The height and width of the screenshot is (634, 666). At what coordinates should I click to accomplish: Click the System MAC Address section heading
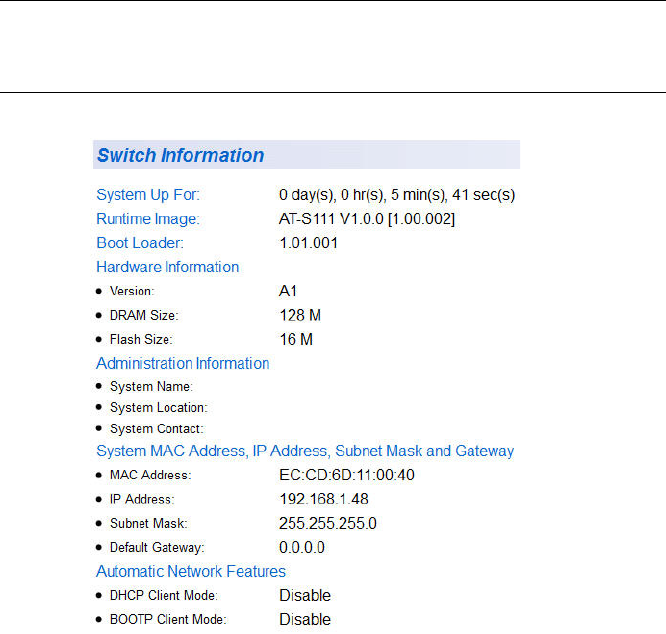[305, 451]
